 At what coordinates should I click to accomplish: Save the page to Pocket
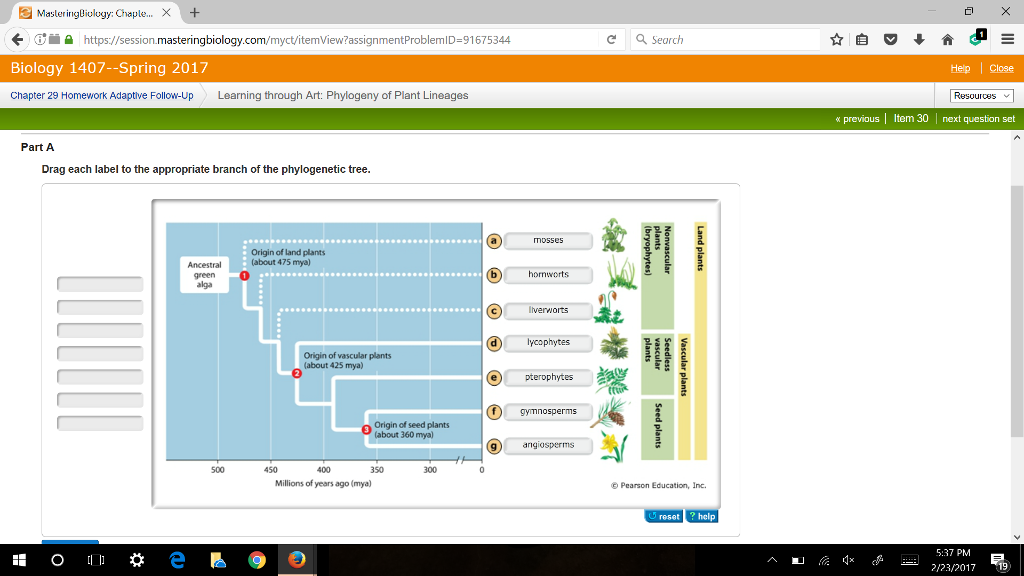click(x=890, y=40)
